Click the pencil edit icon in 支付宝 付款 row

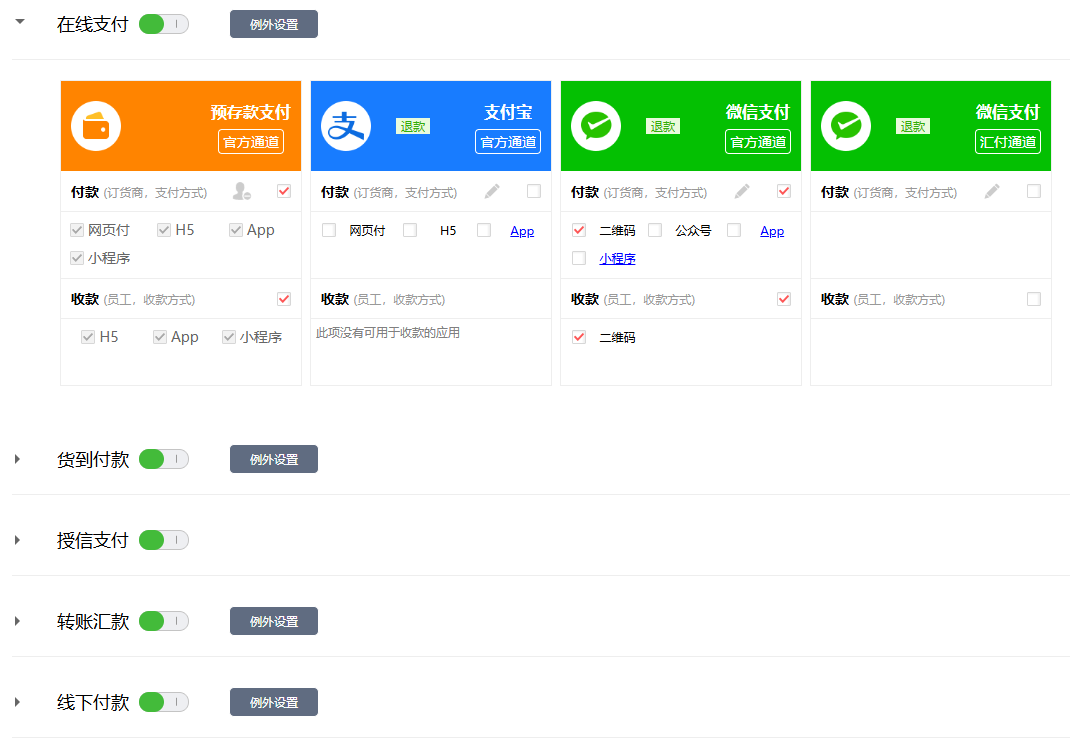pos(491,191)
